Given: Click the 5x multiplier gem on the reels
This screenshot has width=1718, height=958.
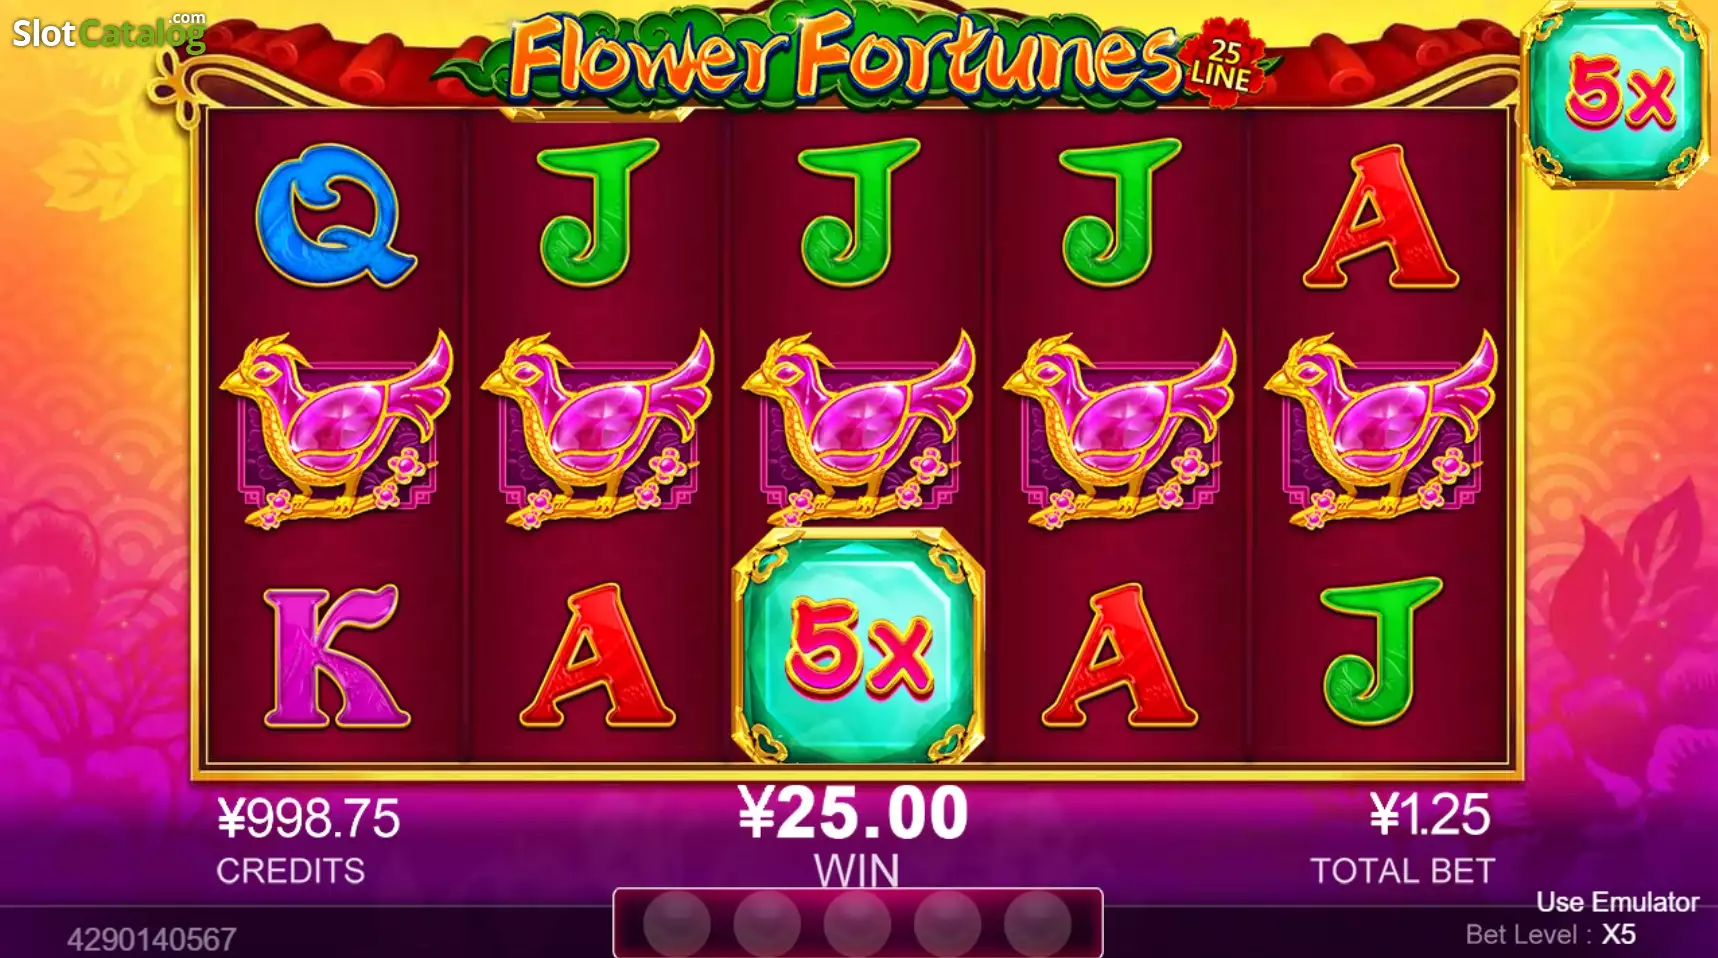Looking at the screenshot, I should [x=859, y=647].
